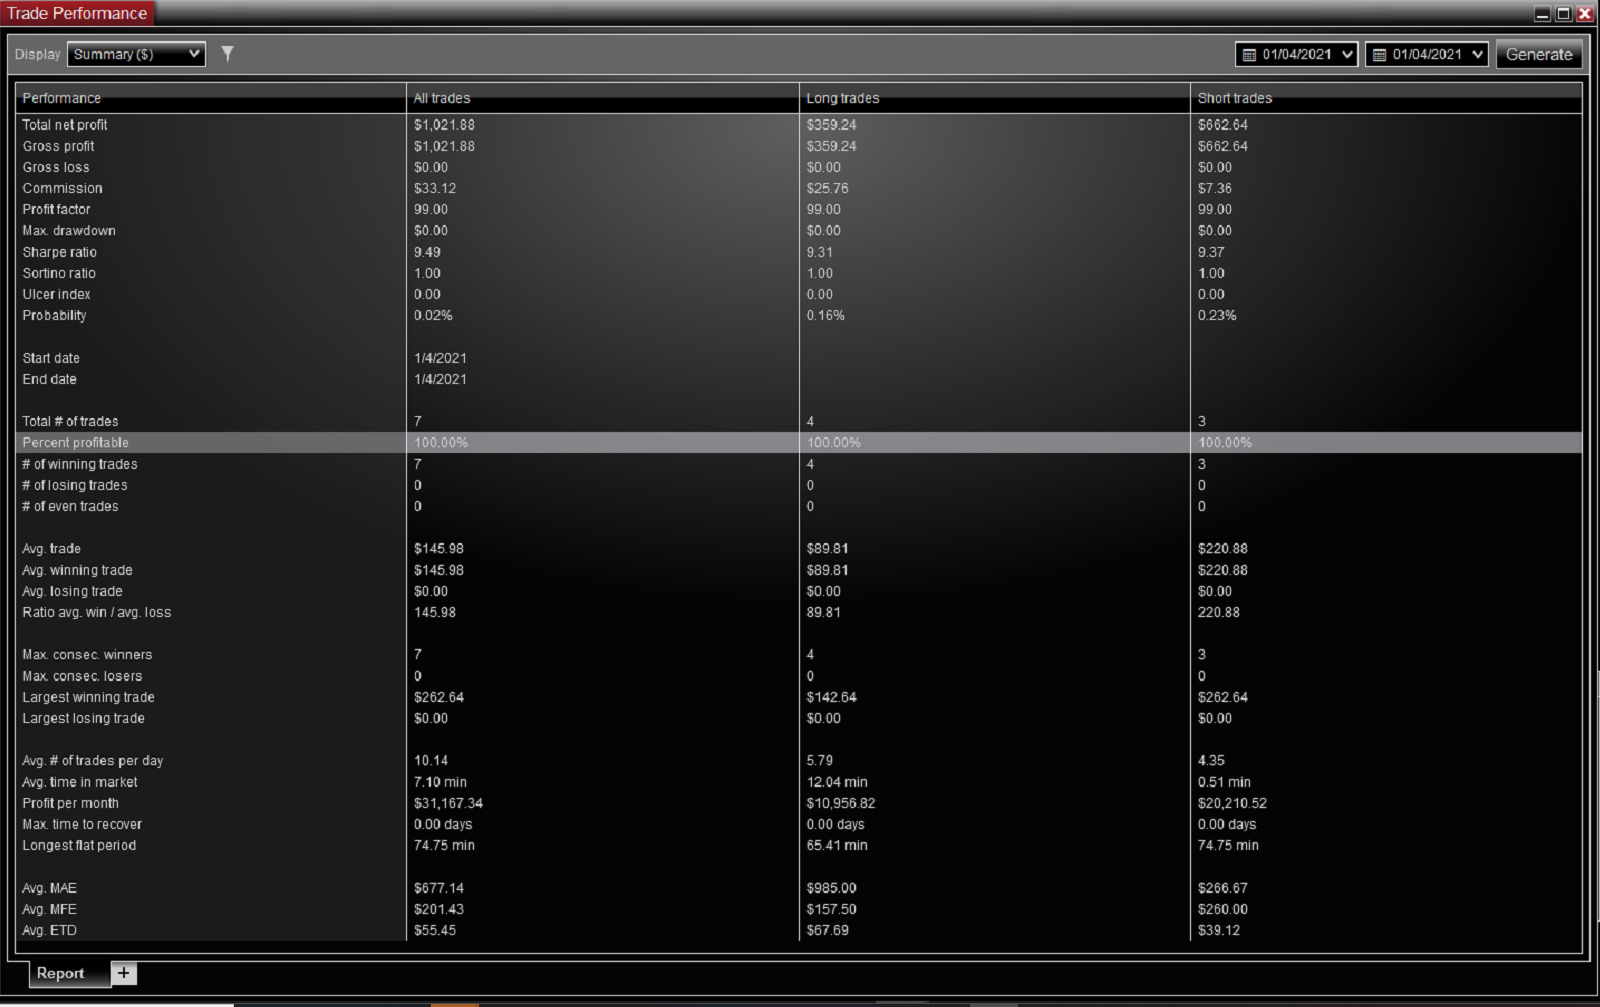Select the Total net profit row label
The height and width of the screenshot is (1007, 1600).
point(65,125)
